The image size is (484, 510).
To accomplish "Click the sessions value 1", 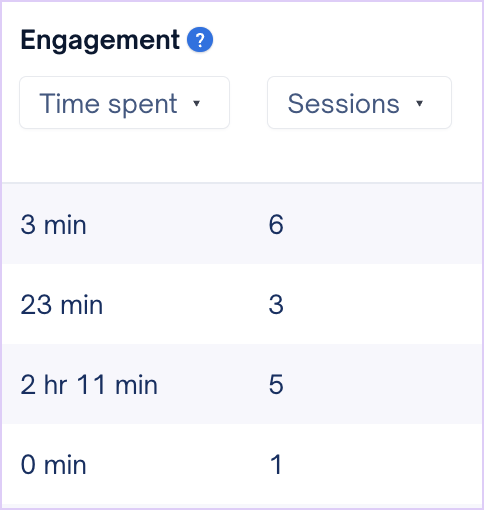I will coord(276,465).
